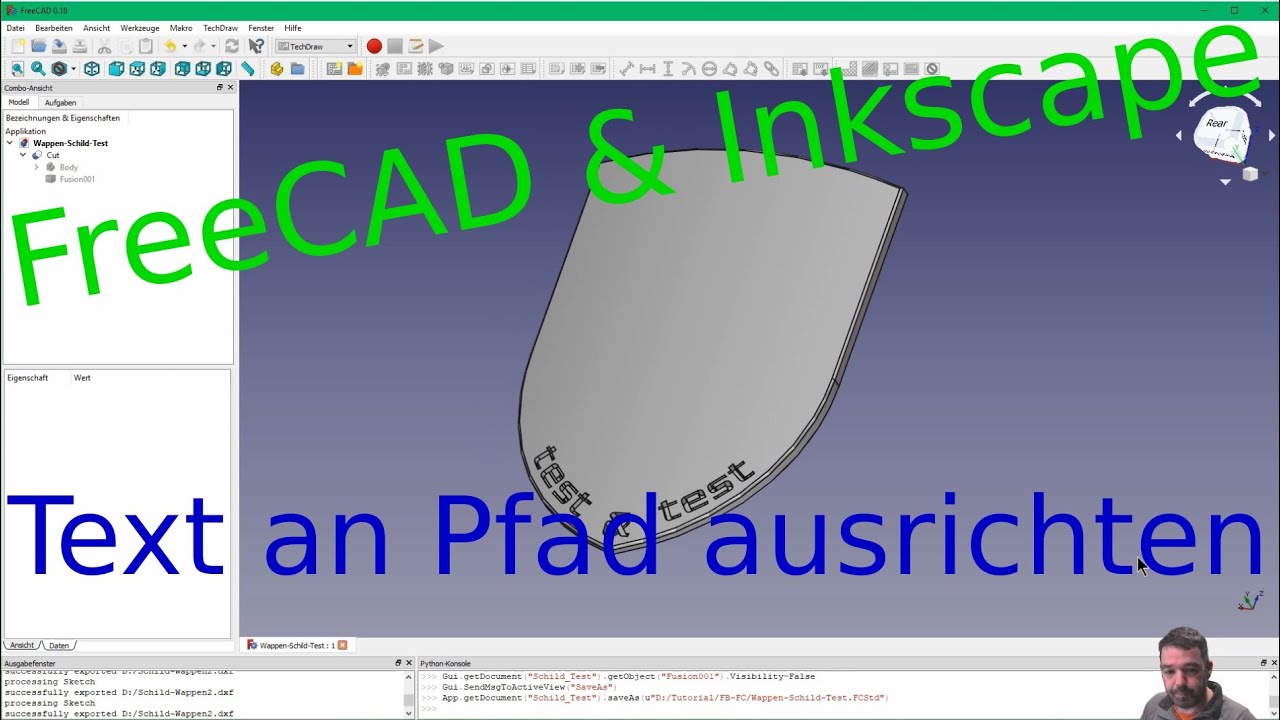The height and width of the screenshot is (720, 1280).
Task: Open the TechDraw menu
Action: 220,28
